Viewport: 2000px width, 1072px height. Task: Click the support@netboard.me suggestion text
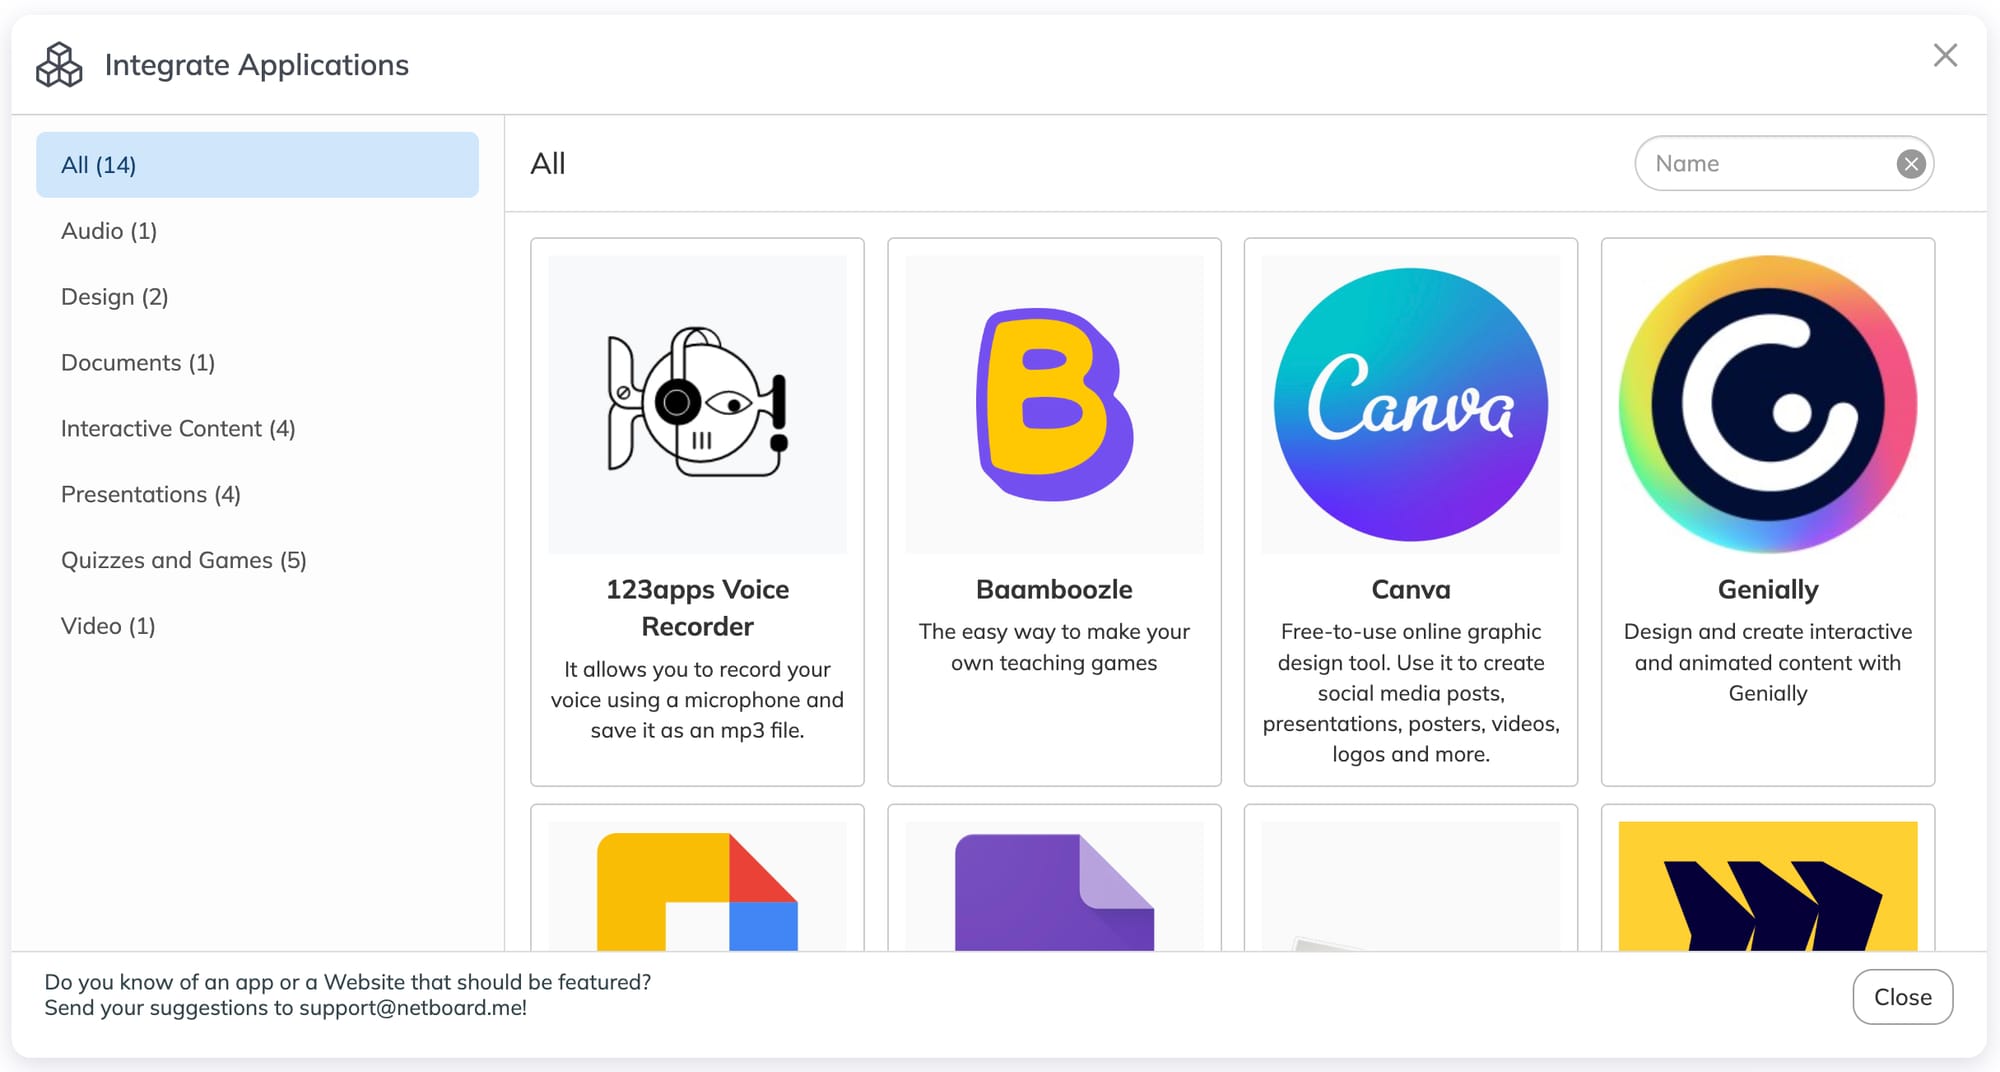tap(286, 1008)
